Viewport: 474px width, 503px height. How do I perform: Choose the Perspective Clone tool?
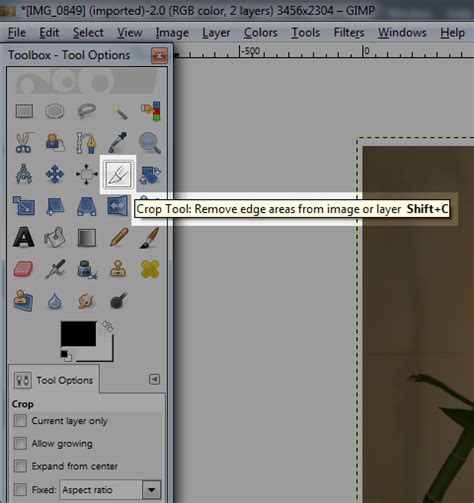pyautogui.click(x=23, y=301)
